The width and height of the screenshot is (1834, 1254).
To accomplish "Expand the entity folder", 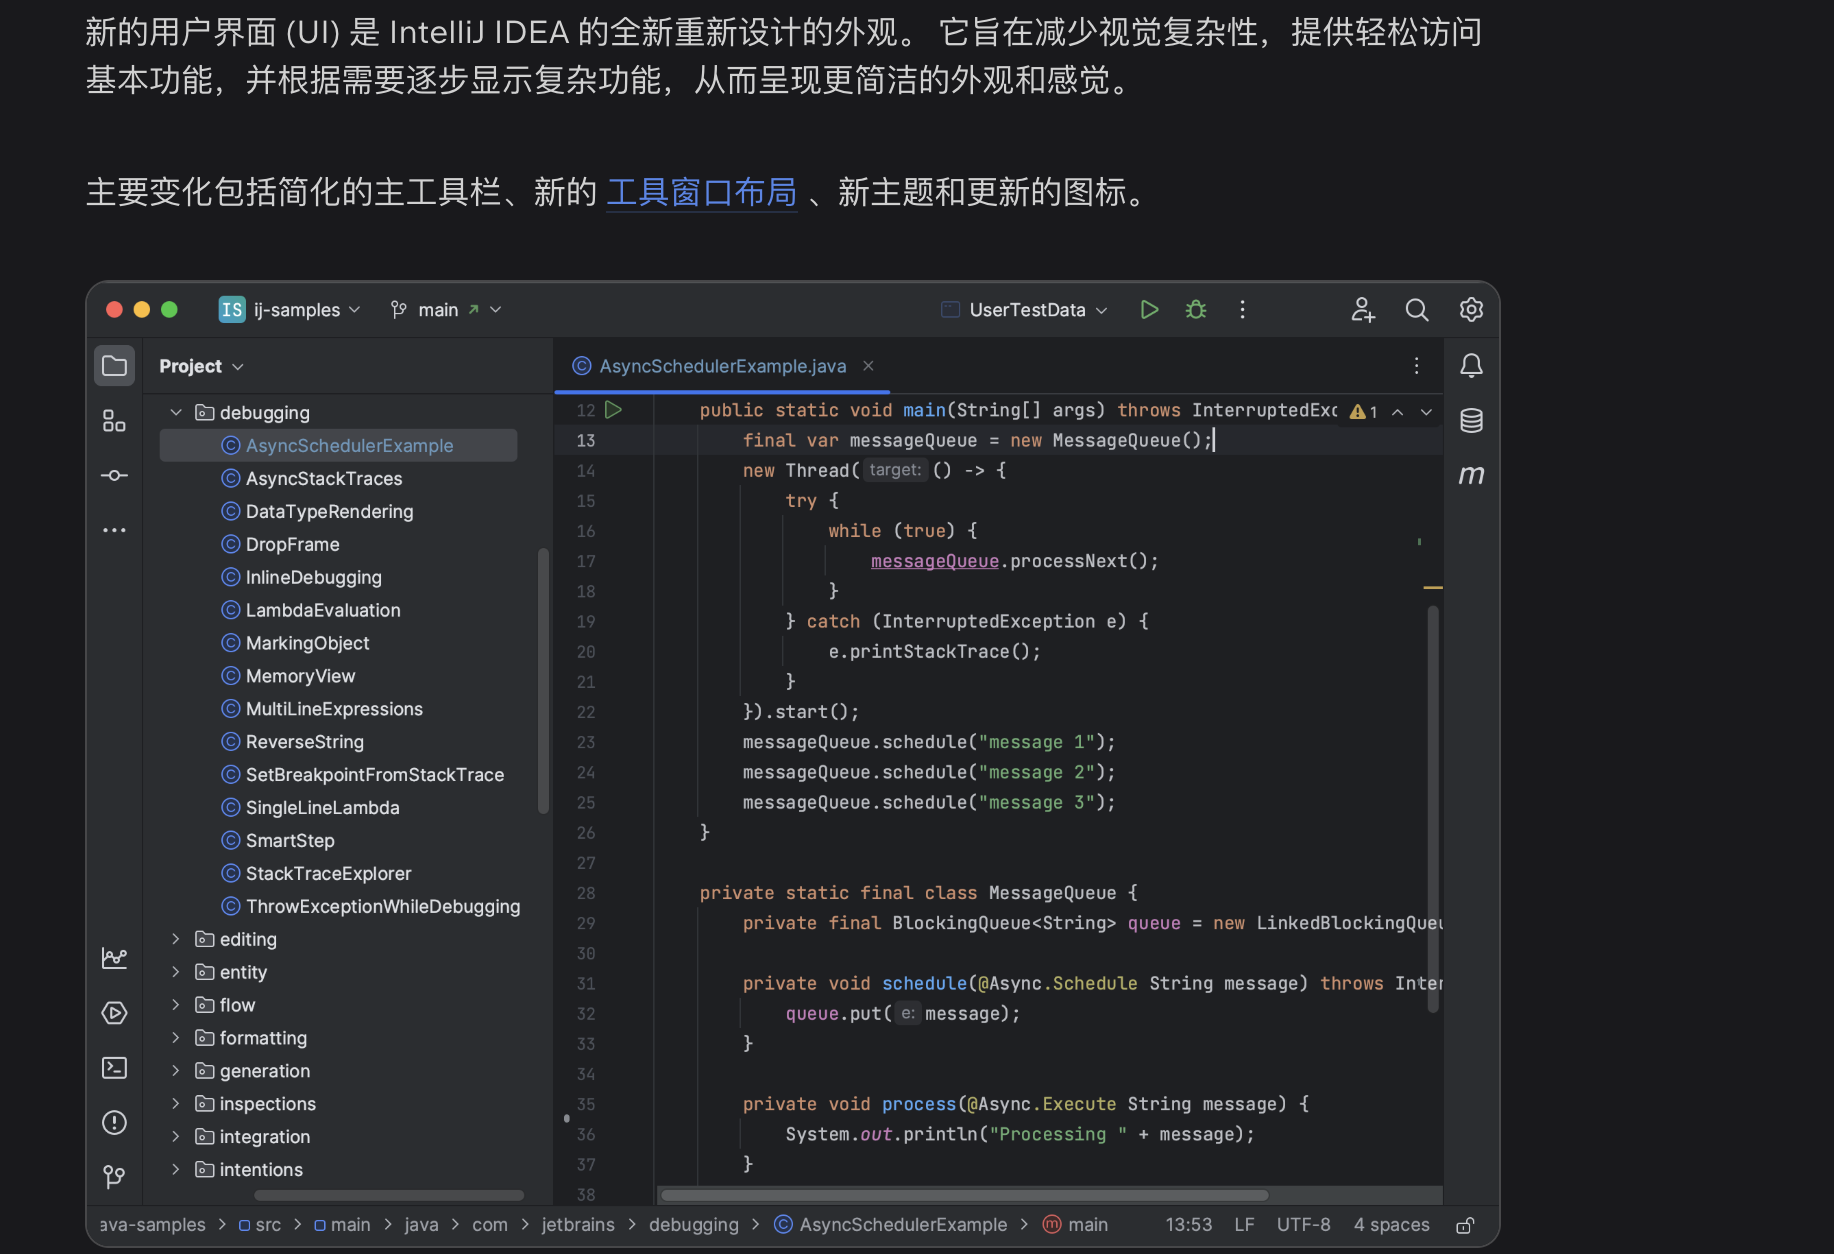I will click(x=176, y=972).
